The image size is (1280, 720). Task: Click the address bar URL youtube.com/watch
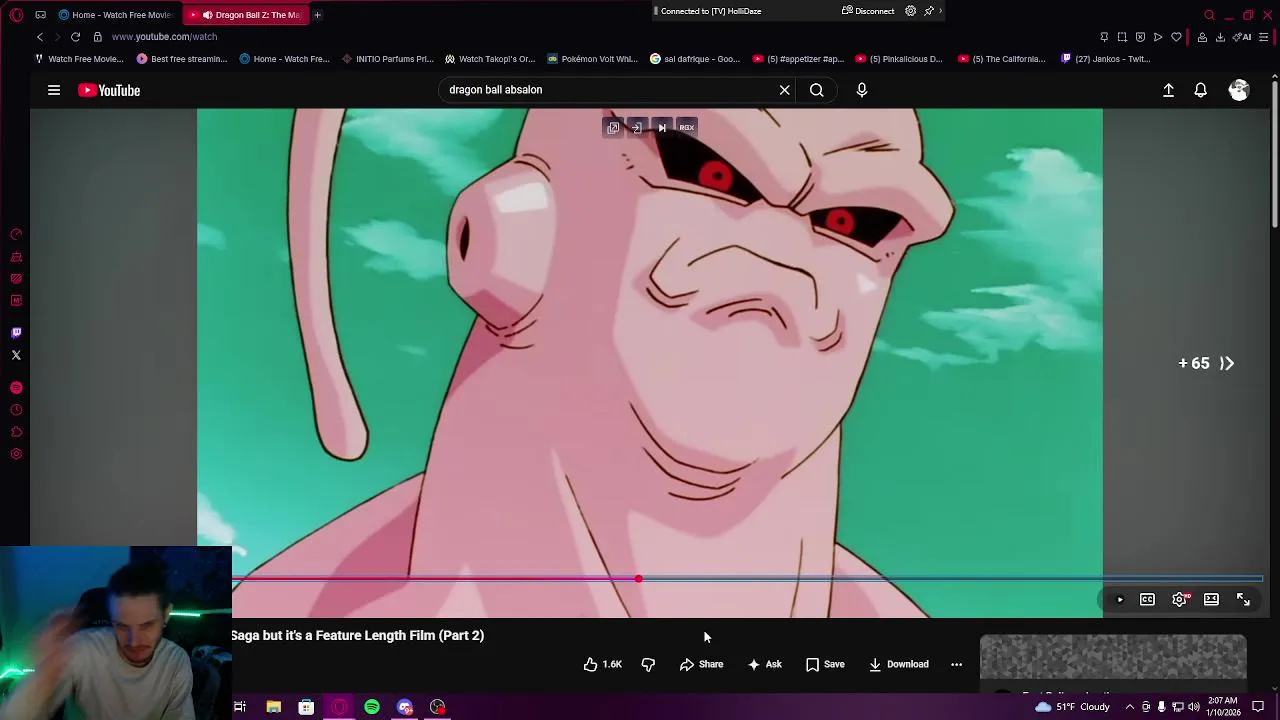(164, 37)
